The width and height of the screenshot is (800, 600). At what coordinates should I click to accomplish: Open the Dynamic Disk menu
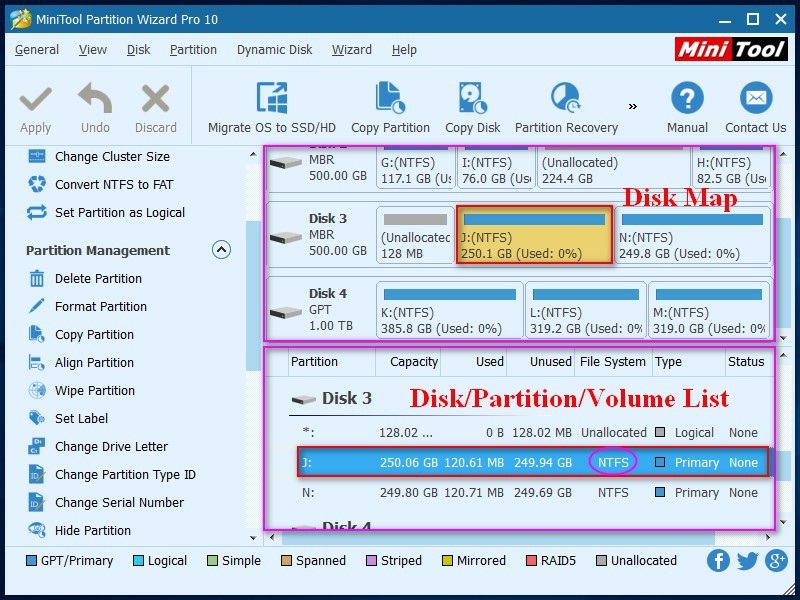(x=274, y=50)
